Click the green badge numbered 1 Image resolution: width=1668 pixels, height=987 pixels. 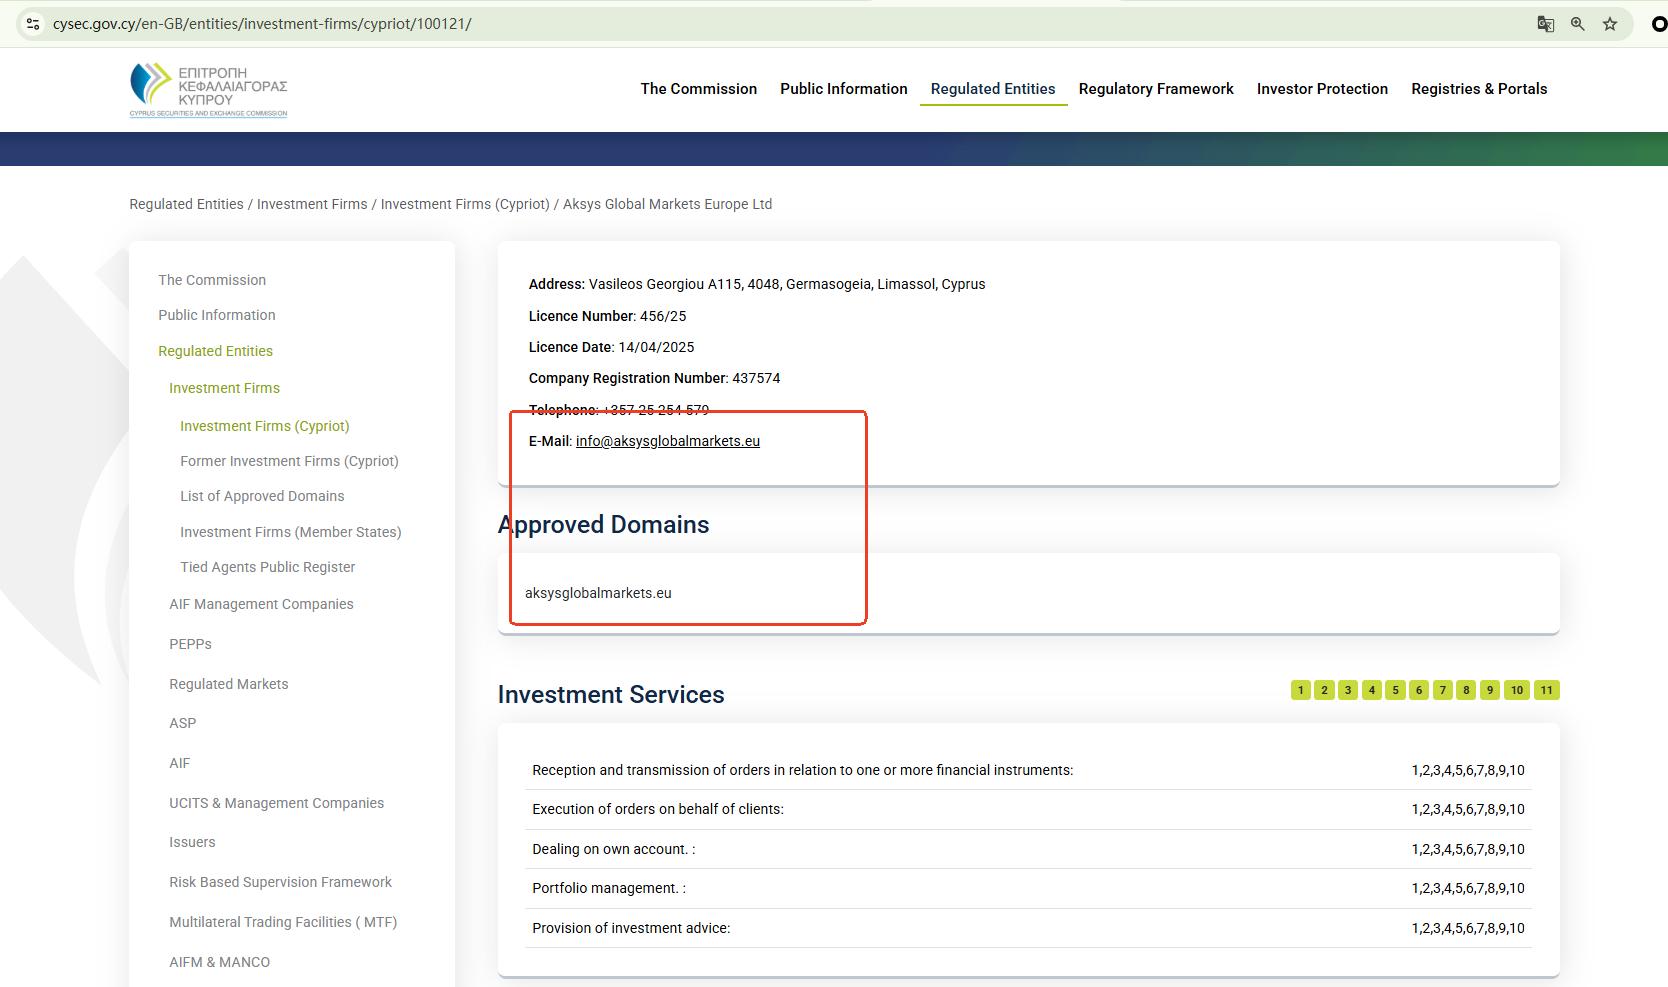[1300, 690]
